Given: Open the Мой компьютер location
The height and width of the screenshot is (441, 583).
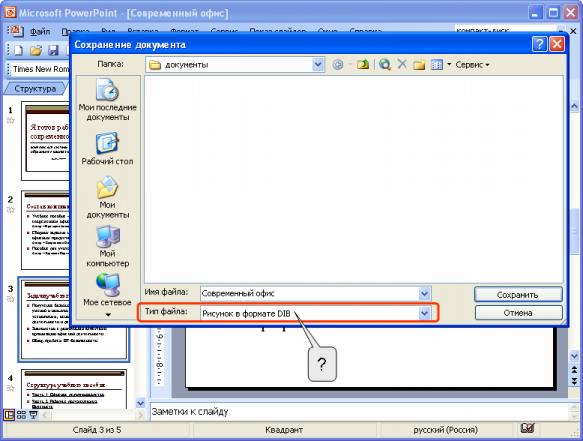Looking at the screenshot, I should pyautogui.click(x=107, y=247).
